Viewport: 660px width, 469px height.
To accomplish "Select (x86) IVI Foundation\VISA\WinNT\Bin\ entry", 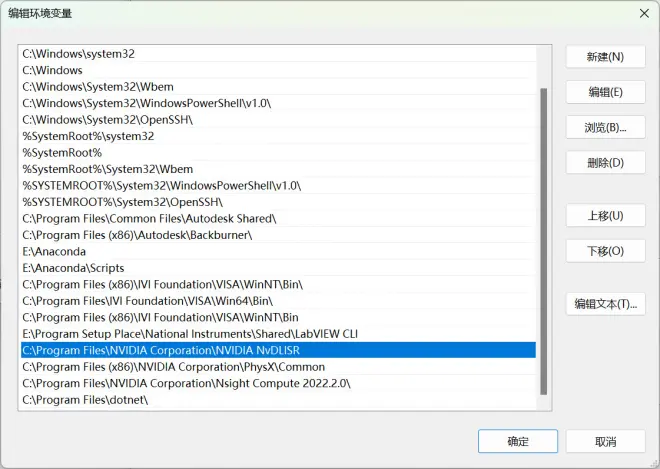I will [x=278, y=284].
